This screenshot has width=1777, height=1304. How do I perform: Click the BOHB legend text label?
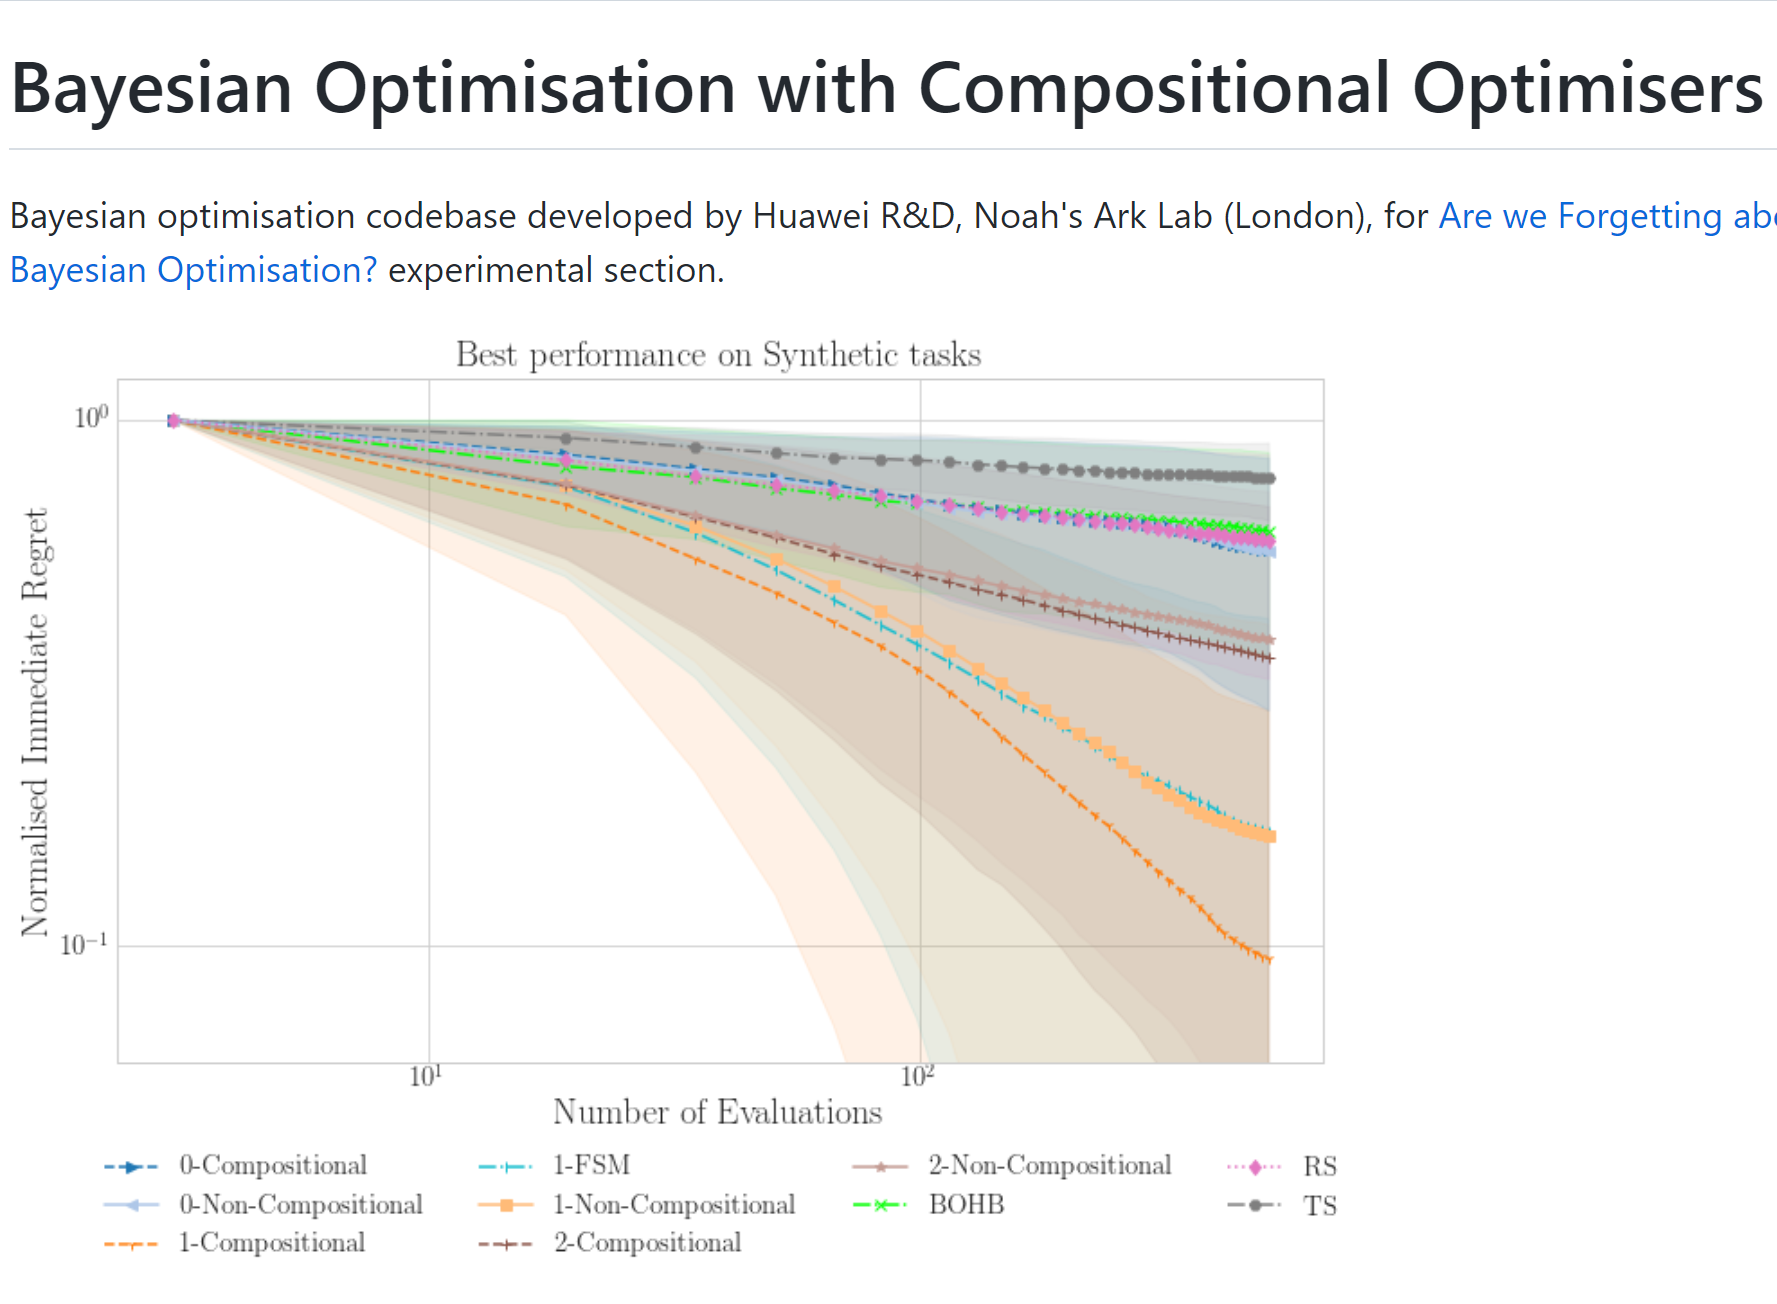click(x=966, y=1205)
